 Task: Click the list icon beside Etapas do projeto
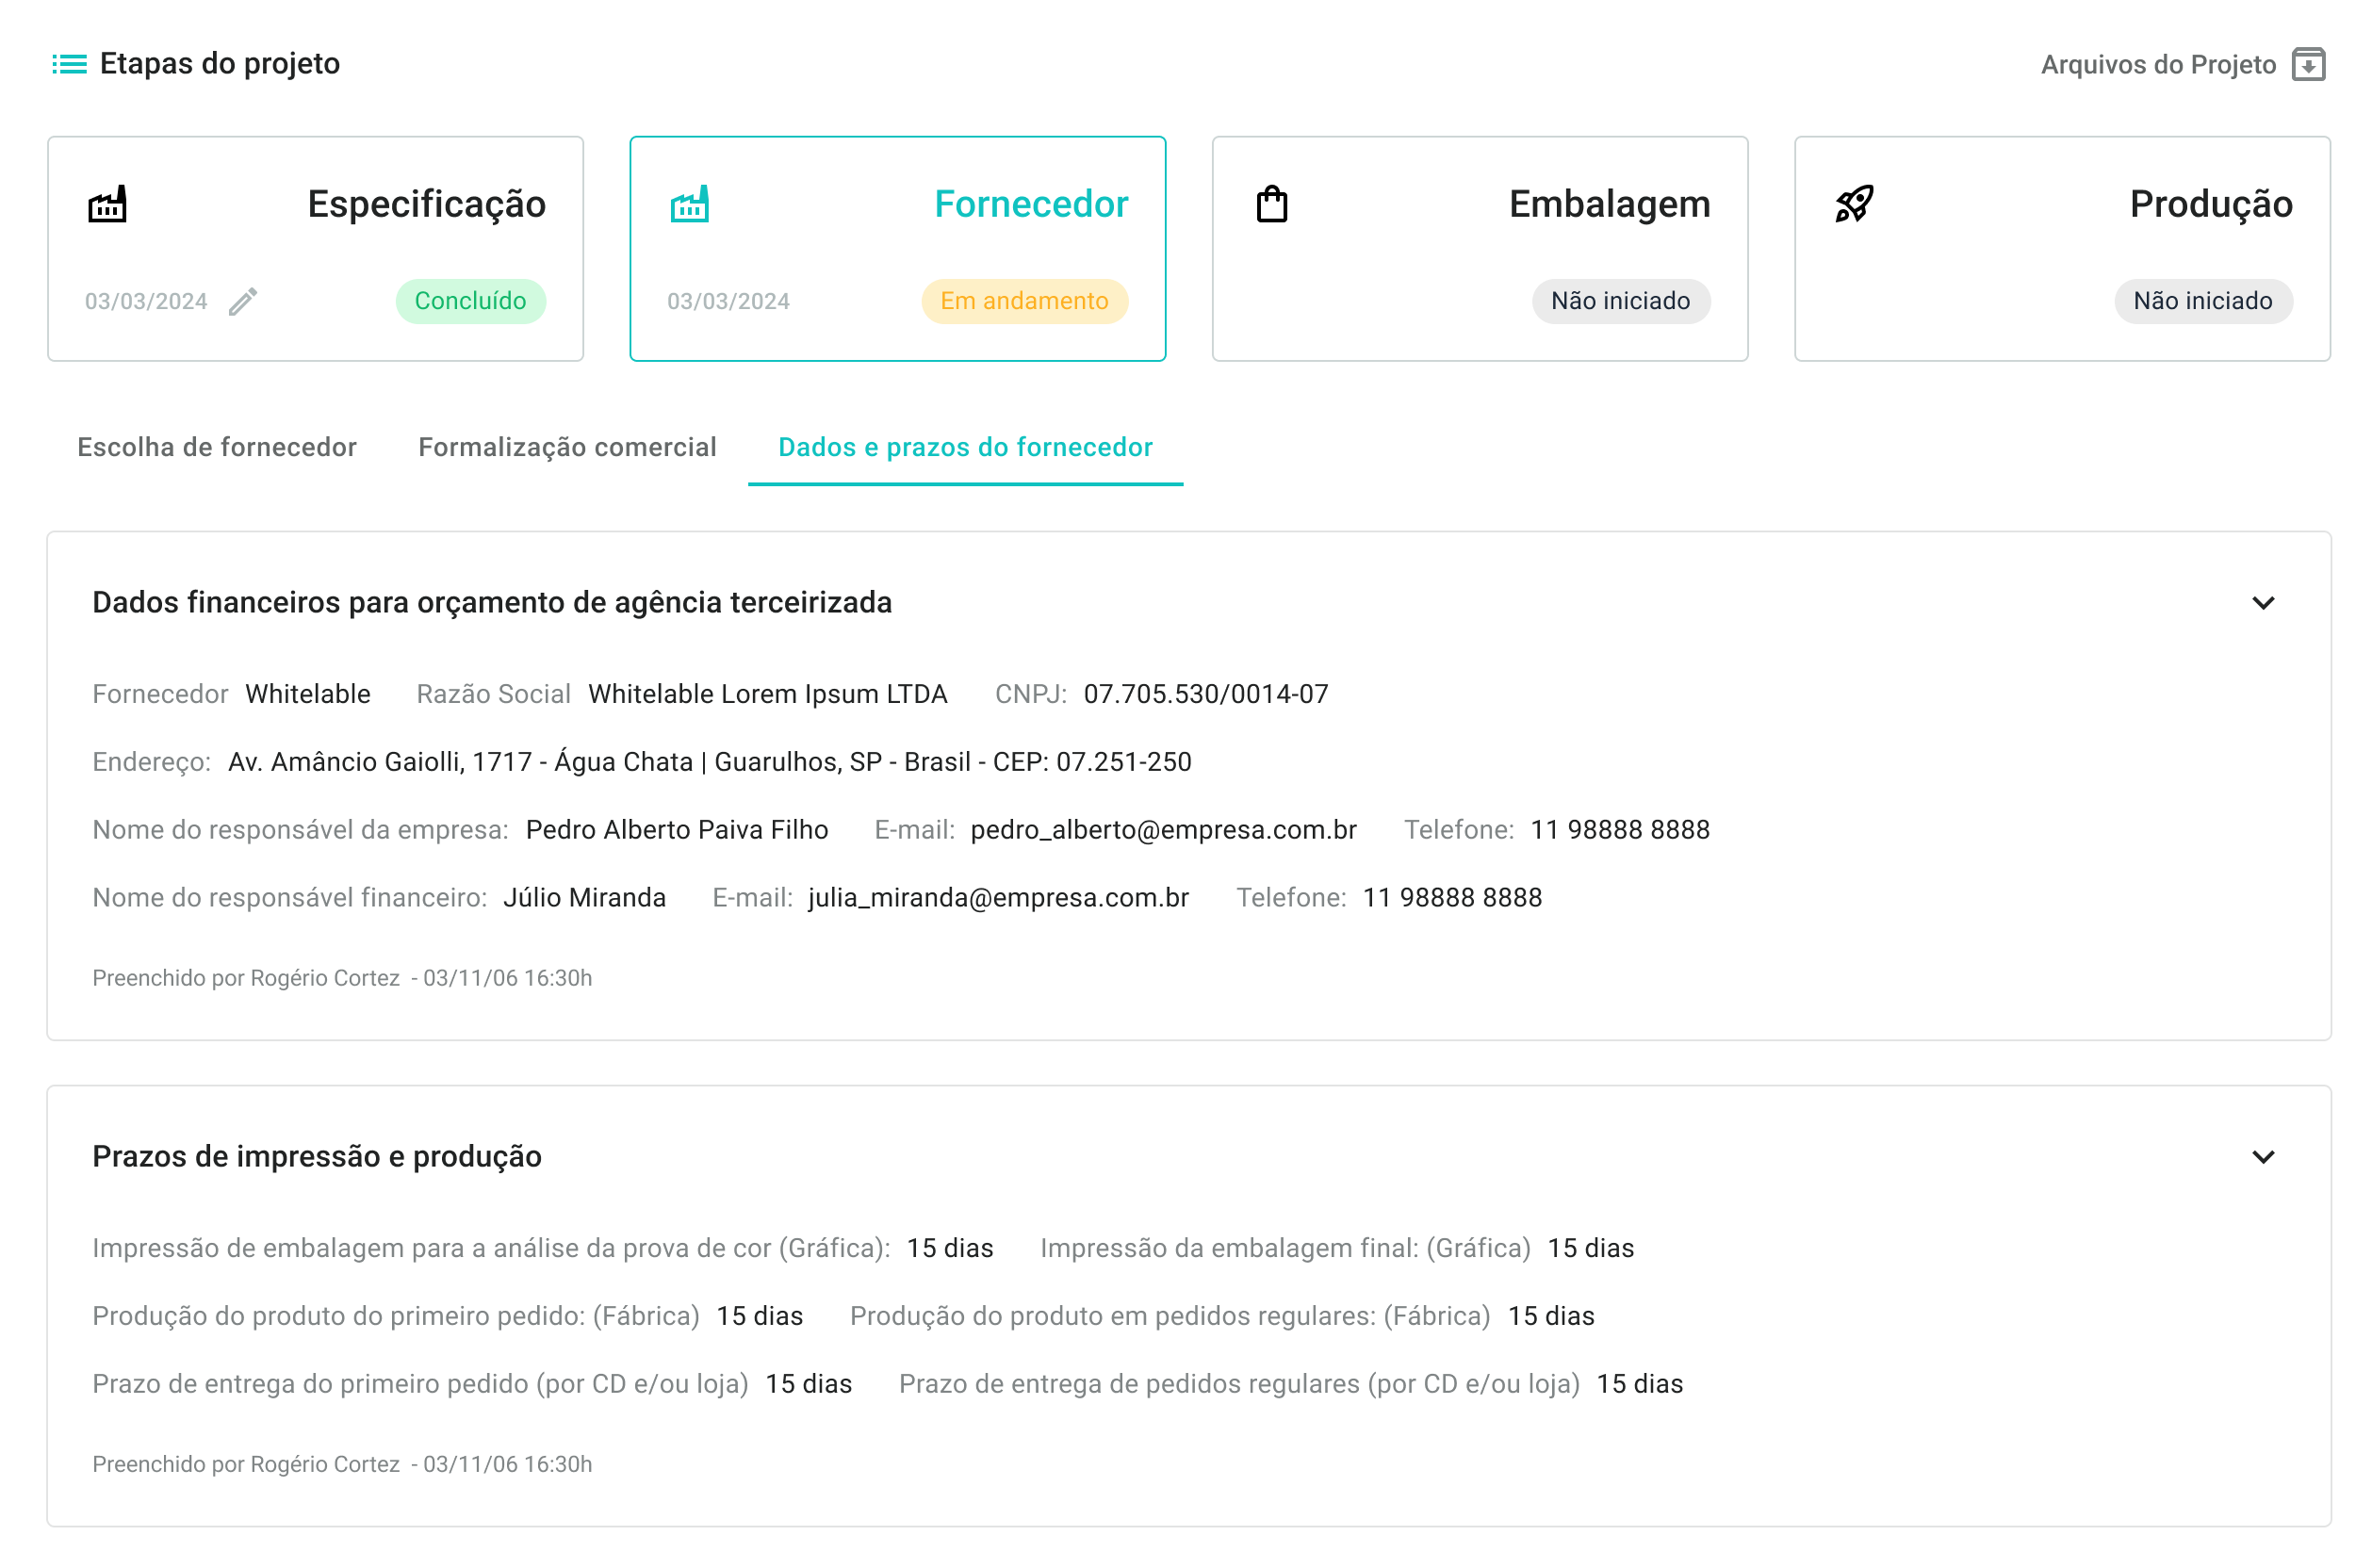(69, 64)
